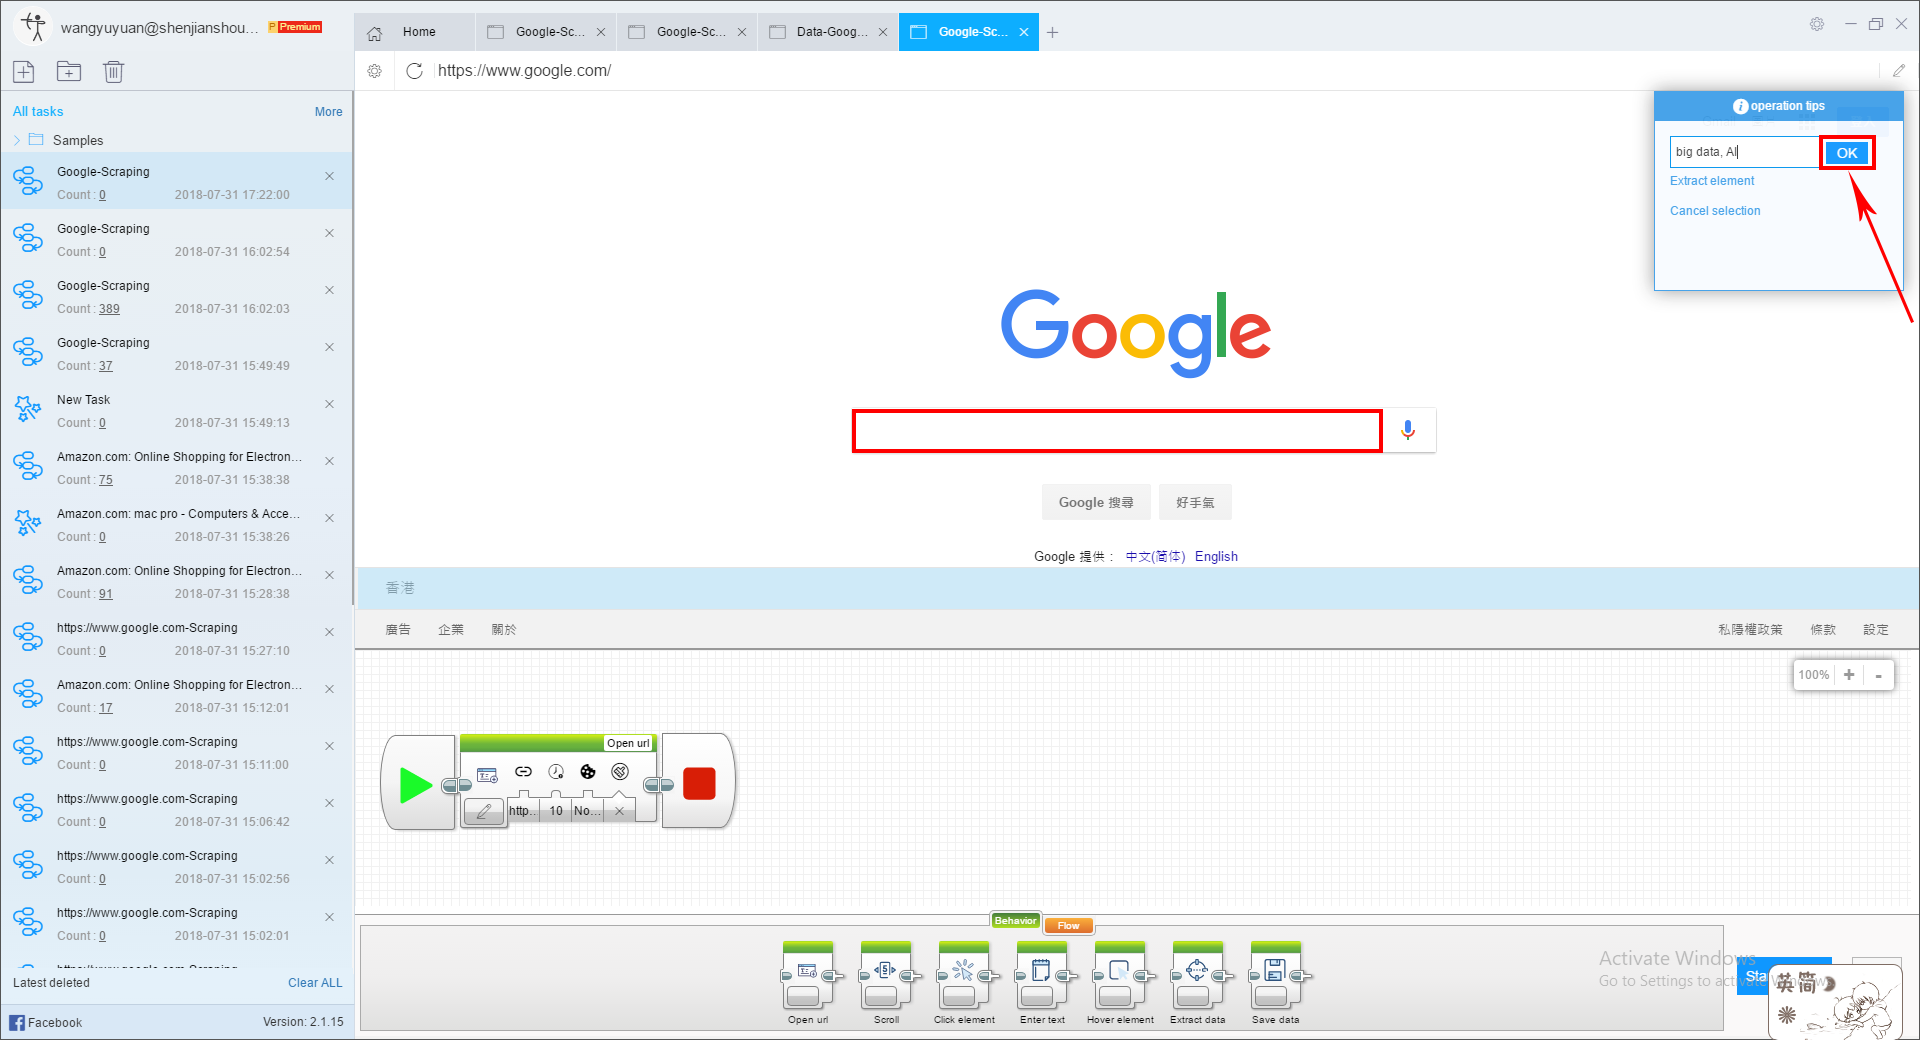Reload the page with the refresh icon
The image size is (1920, 1040).
click(414, 71)
